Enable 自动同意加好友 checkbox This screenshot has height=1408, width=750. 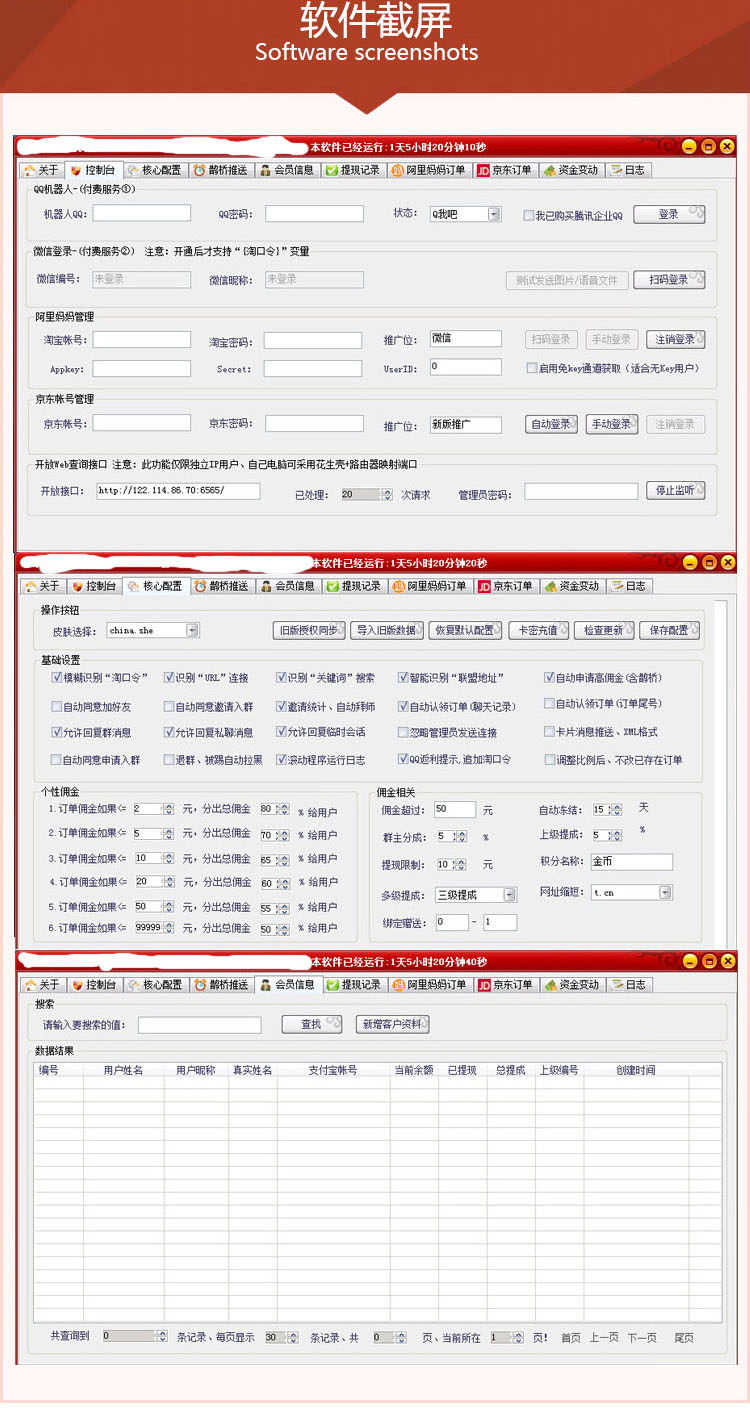click(x=57, y=706)
